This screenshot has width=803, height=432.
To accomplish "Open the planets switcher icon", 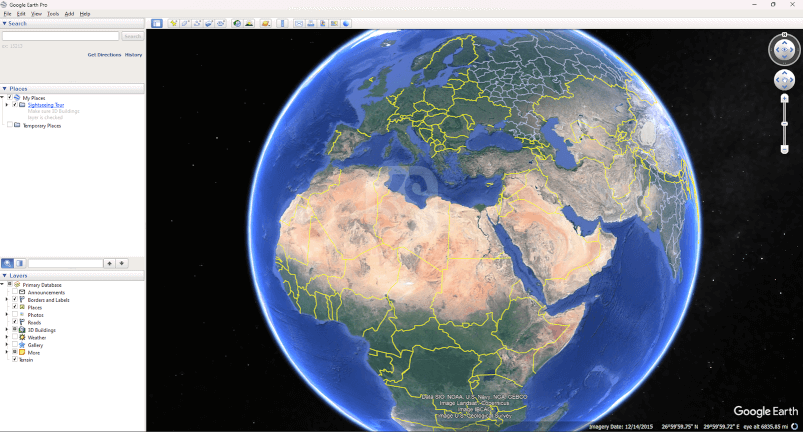I will (265, 24).
